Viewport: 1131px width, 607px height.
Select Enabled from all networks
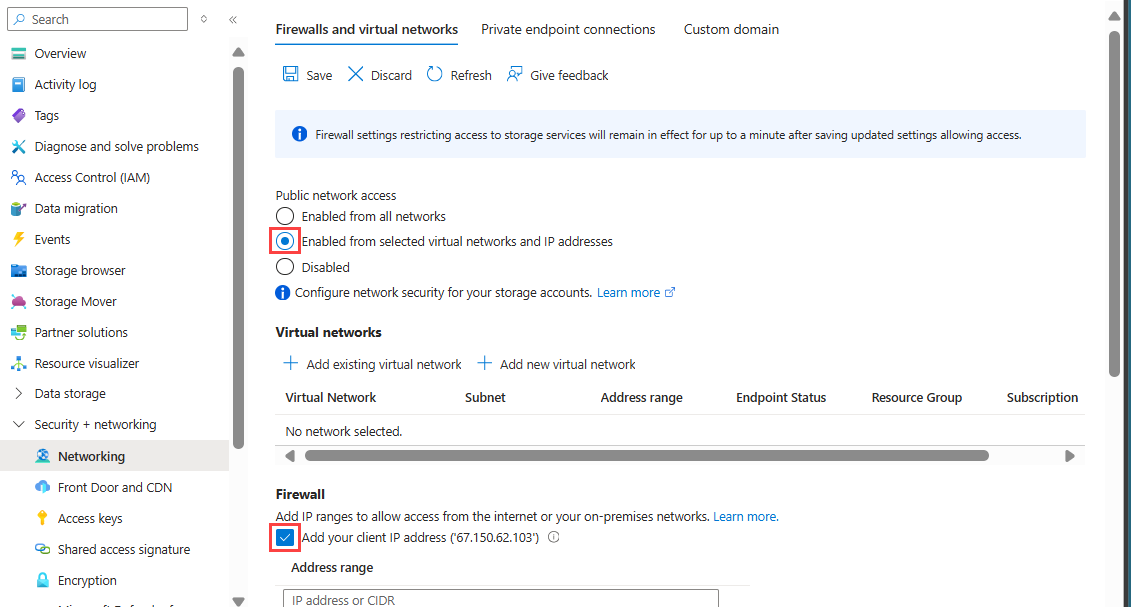285,216
